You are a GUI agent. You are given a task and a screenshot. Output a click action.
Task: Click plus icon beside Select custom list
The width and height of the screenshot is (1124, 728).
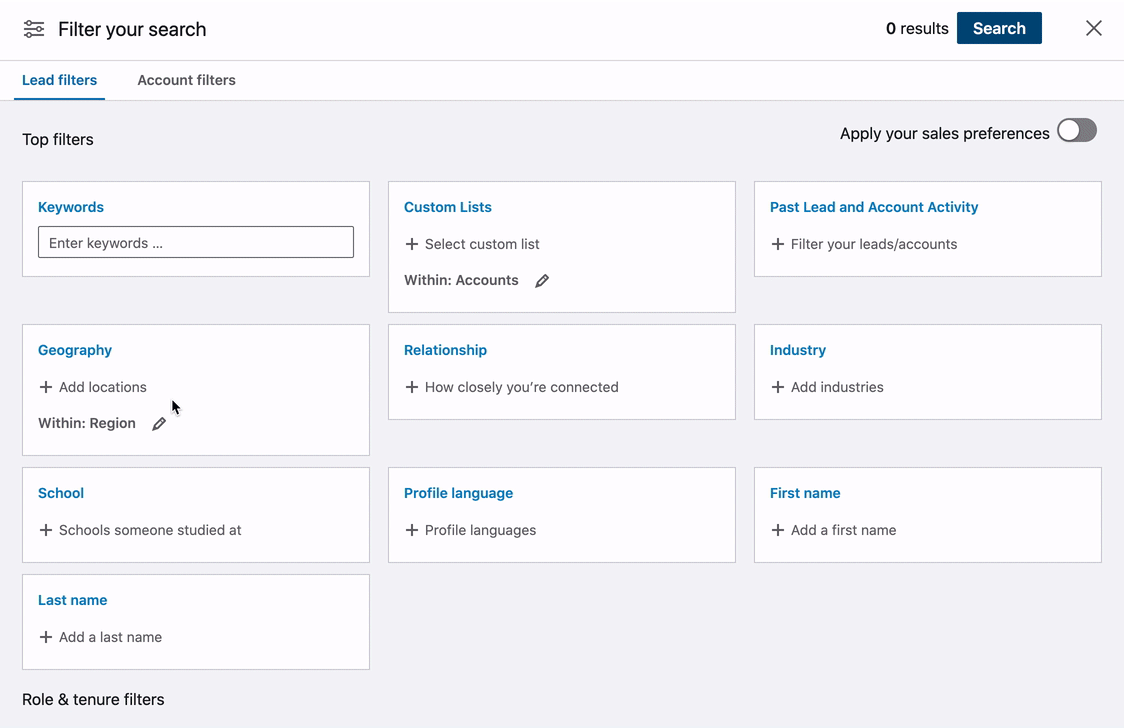pos(411,244)
